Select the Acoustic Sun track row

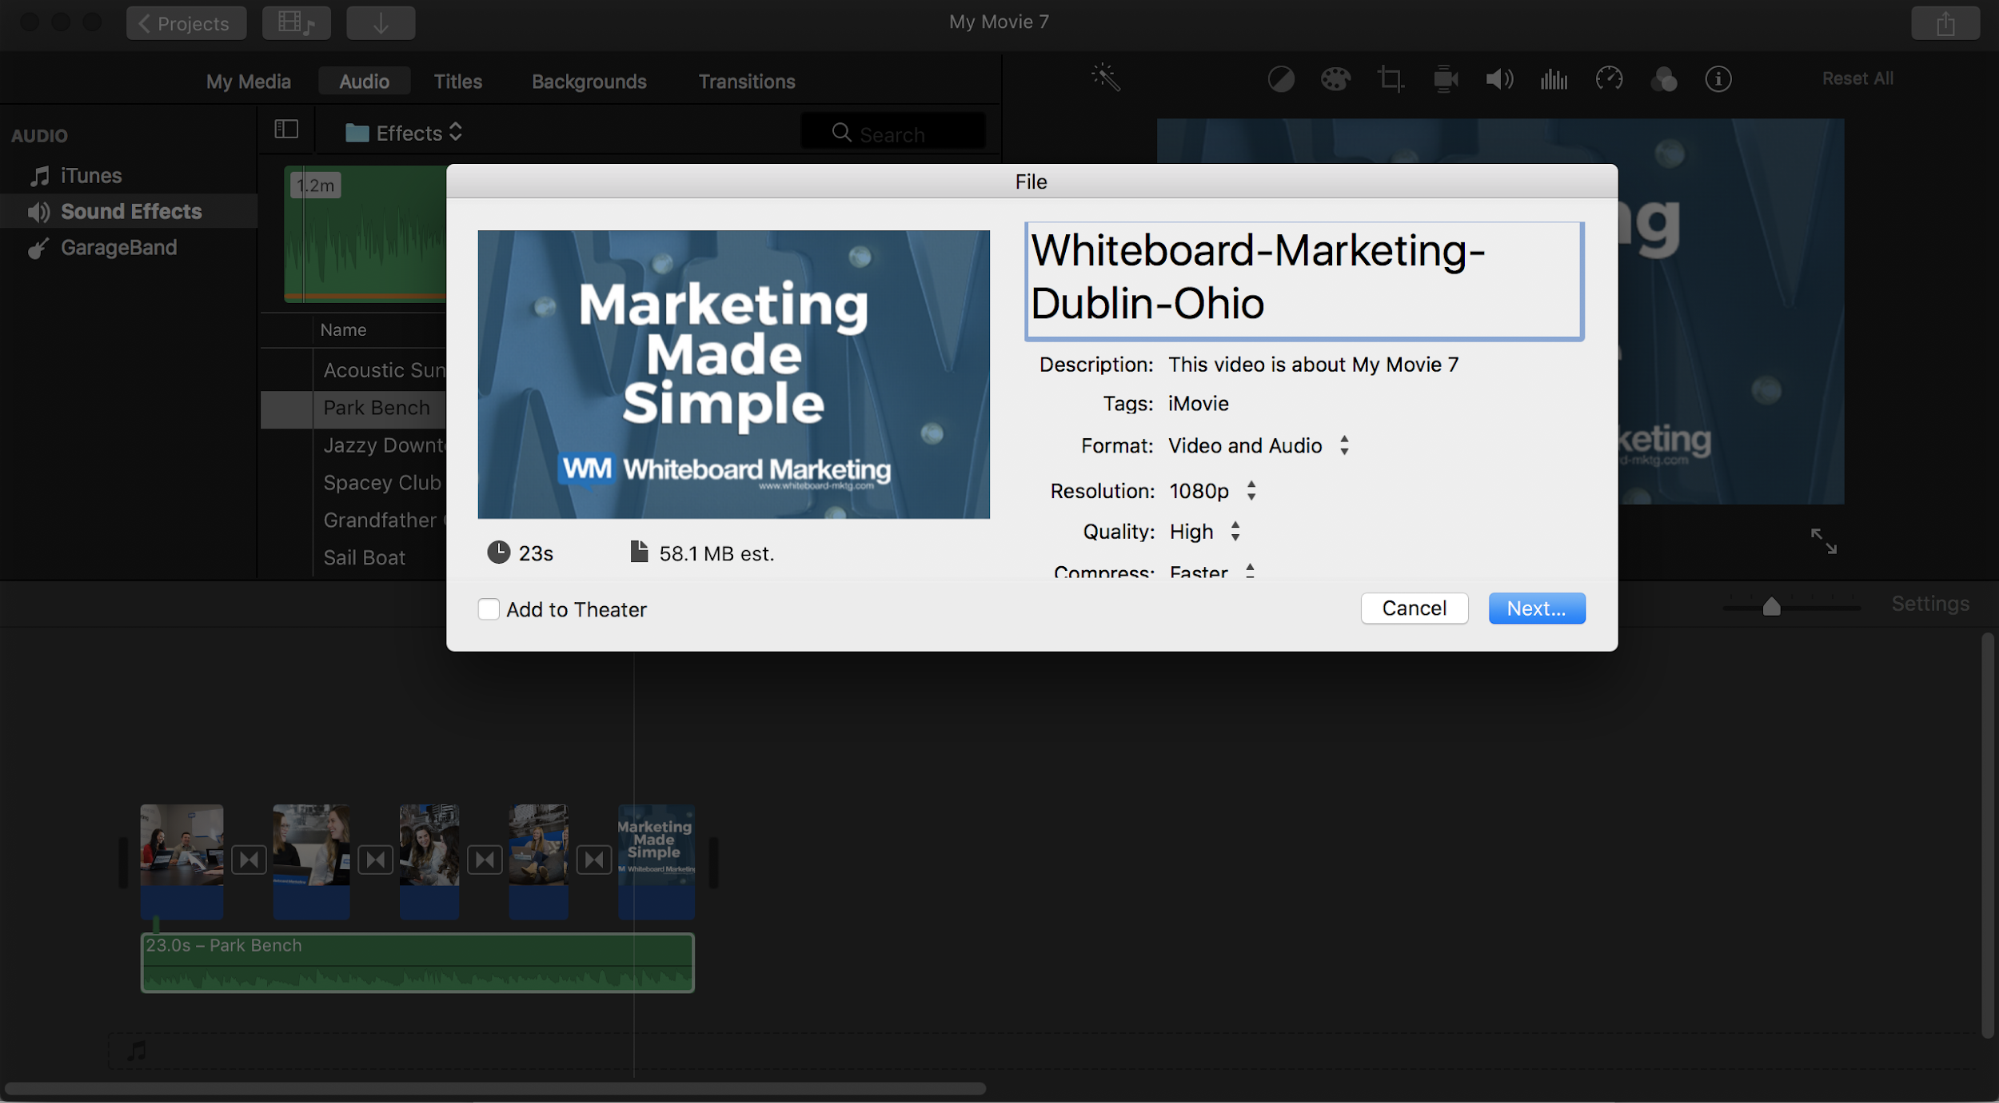point(354,370)
